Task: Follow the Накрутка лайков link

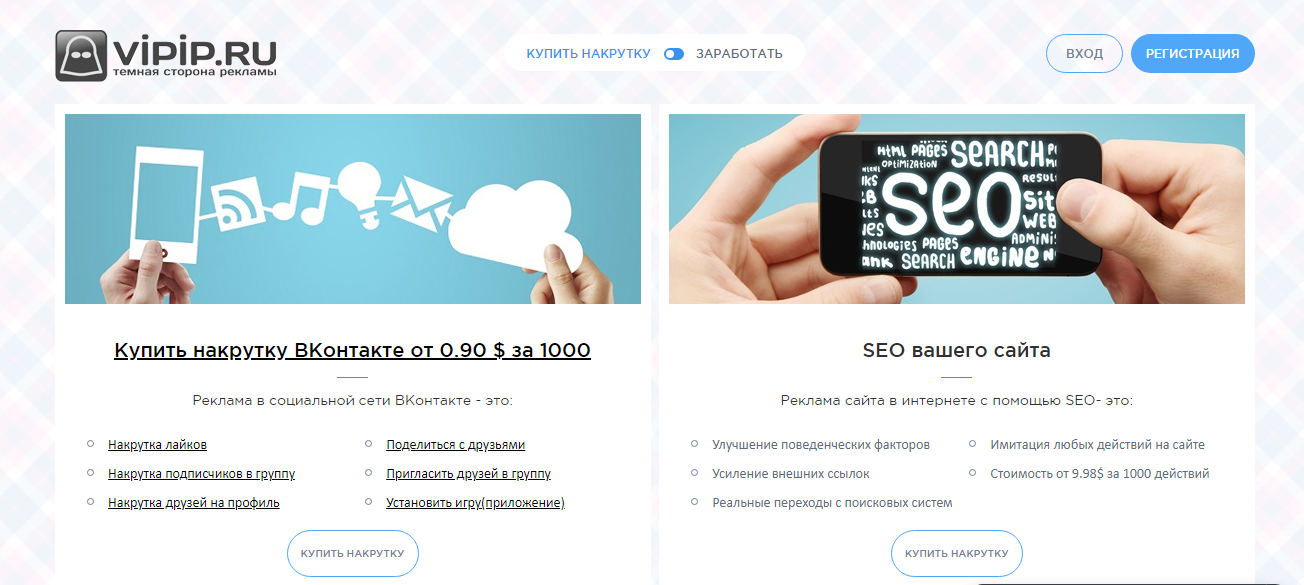Action: point(157,445)
